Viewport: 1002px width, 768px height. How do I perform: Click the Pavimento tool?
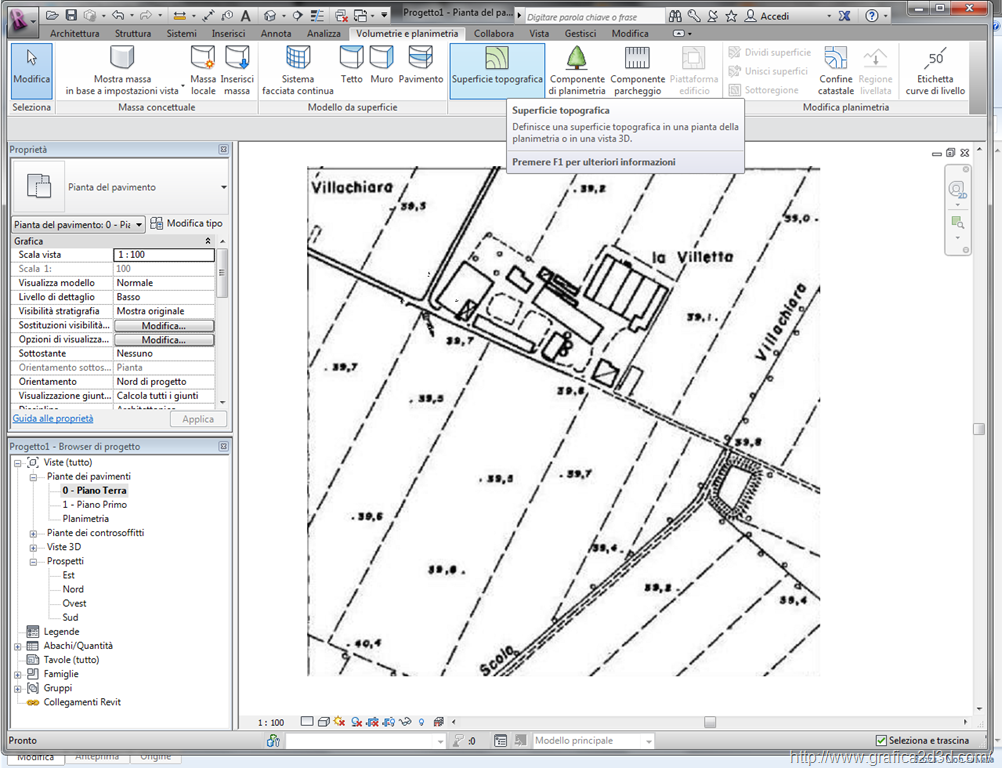click(x=420, y=65)
